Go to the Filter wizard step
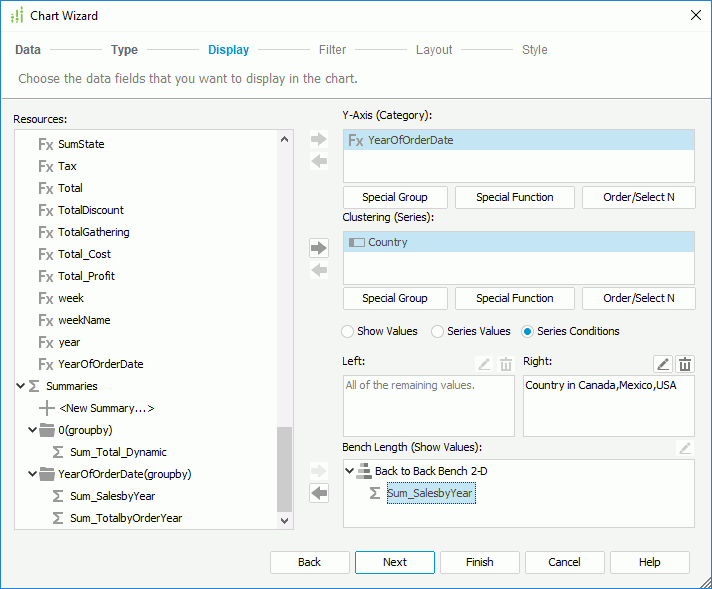This screenshot has height=589, width=712. (332, 50)
